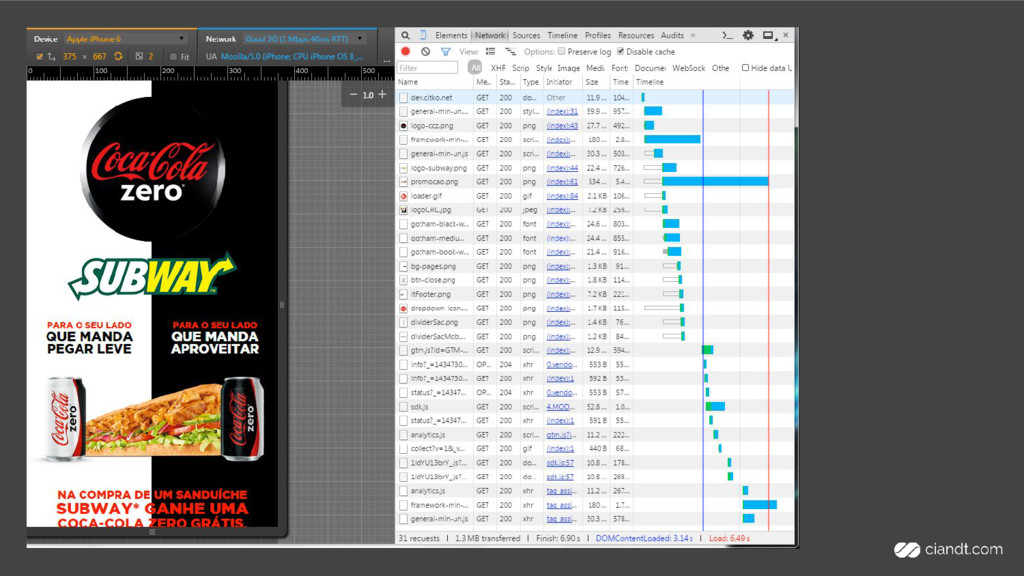Sort by the Name column header
1024x576 pixels.
434,82
